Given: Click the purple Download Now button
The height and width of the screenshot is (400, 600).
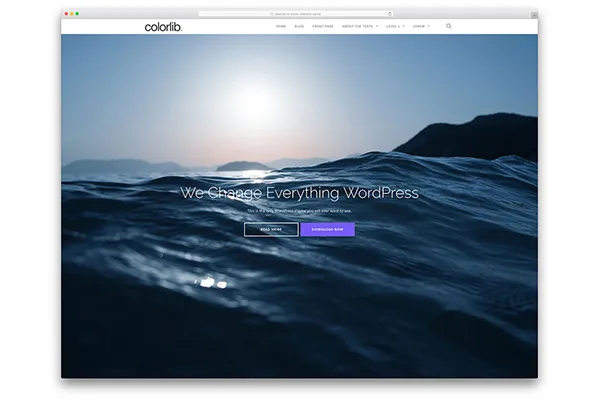Looking at the screenshot, I should 327,229.
